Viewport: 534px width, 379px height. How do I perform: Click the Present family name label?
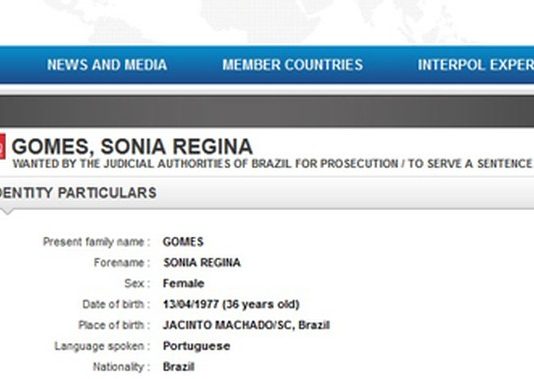[96, 242]
